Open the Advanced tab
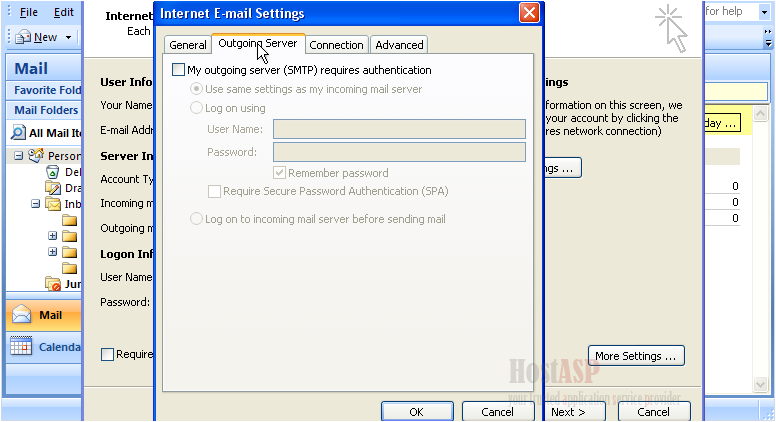 click(399, 45)
